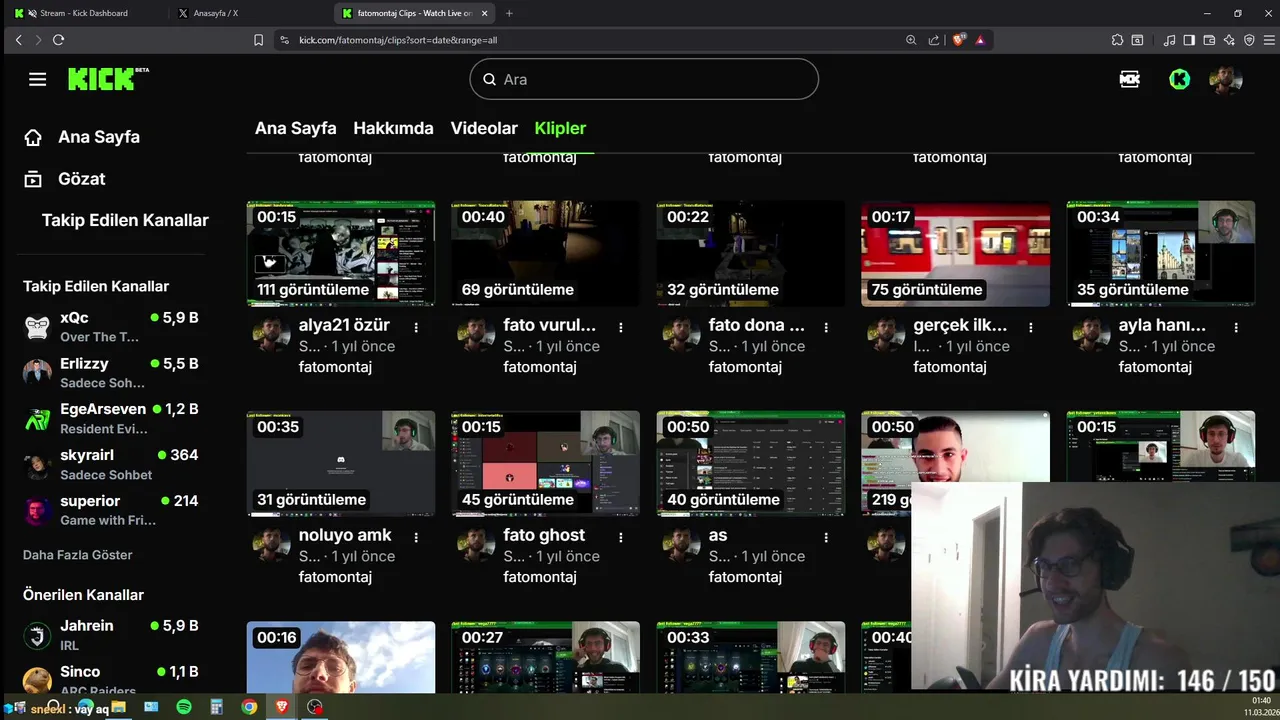Image resolution: width=1280 pixels, height=720 pixels.
Task: Open the Brave Wallet icon
Action: click(1209, 40)
